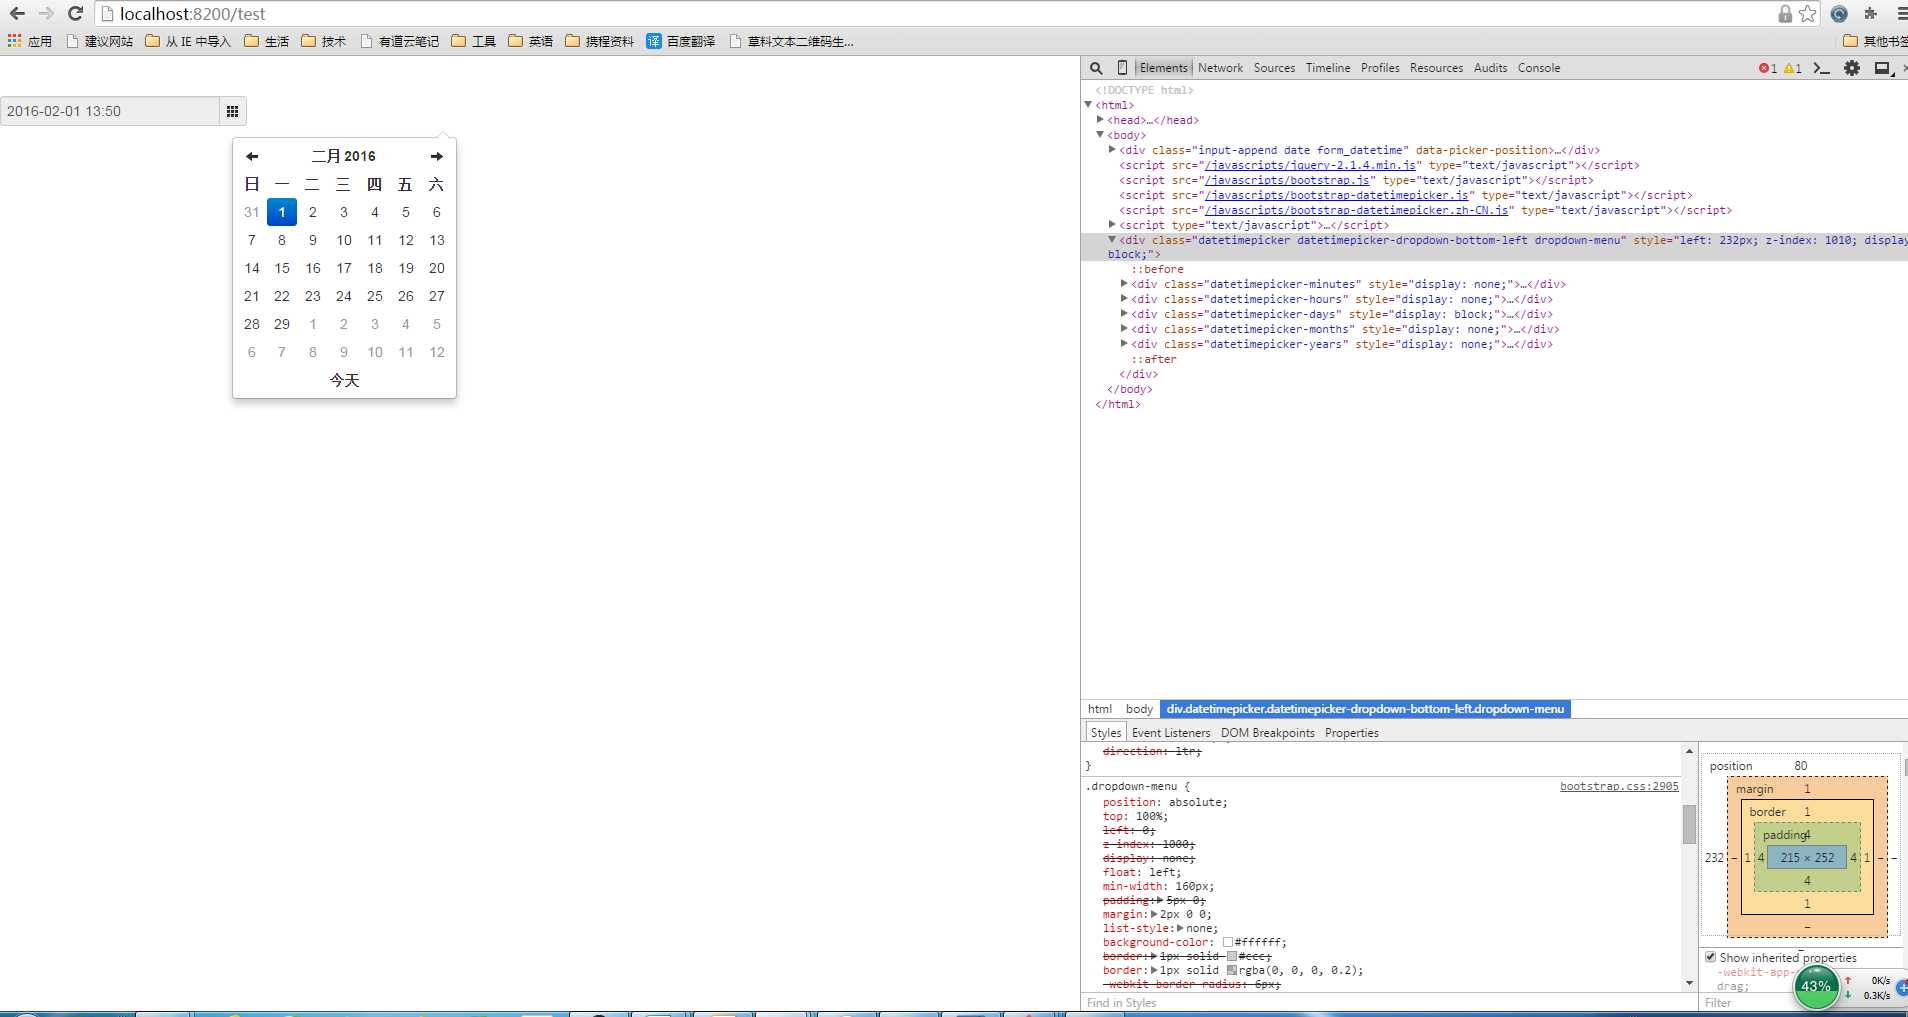Screen dimensions: 1908x1017
Task: Click the date input field showing 2016-02-01 13:50
Action: [x=110, y=111]
